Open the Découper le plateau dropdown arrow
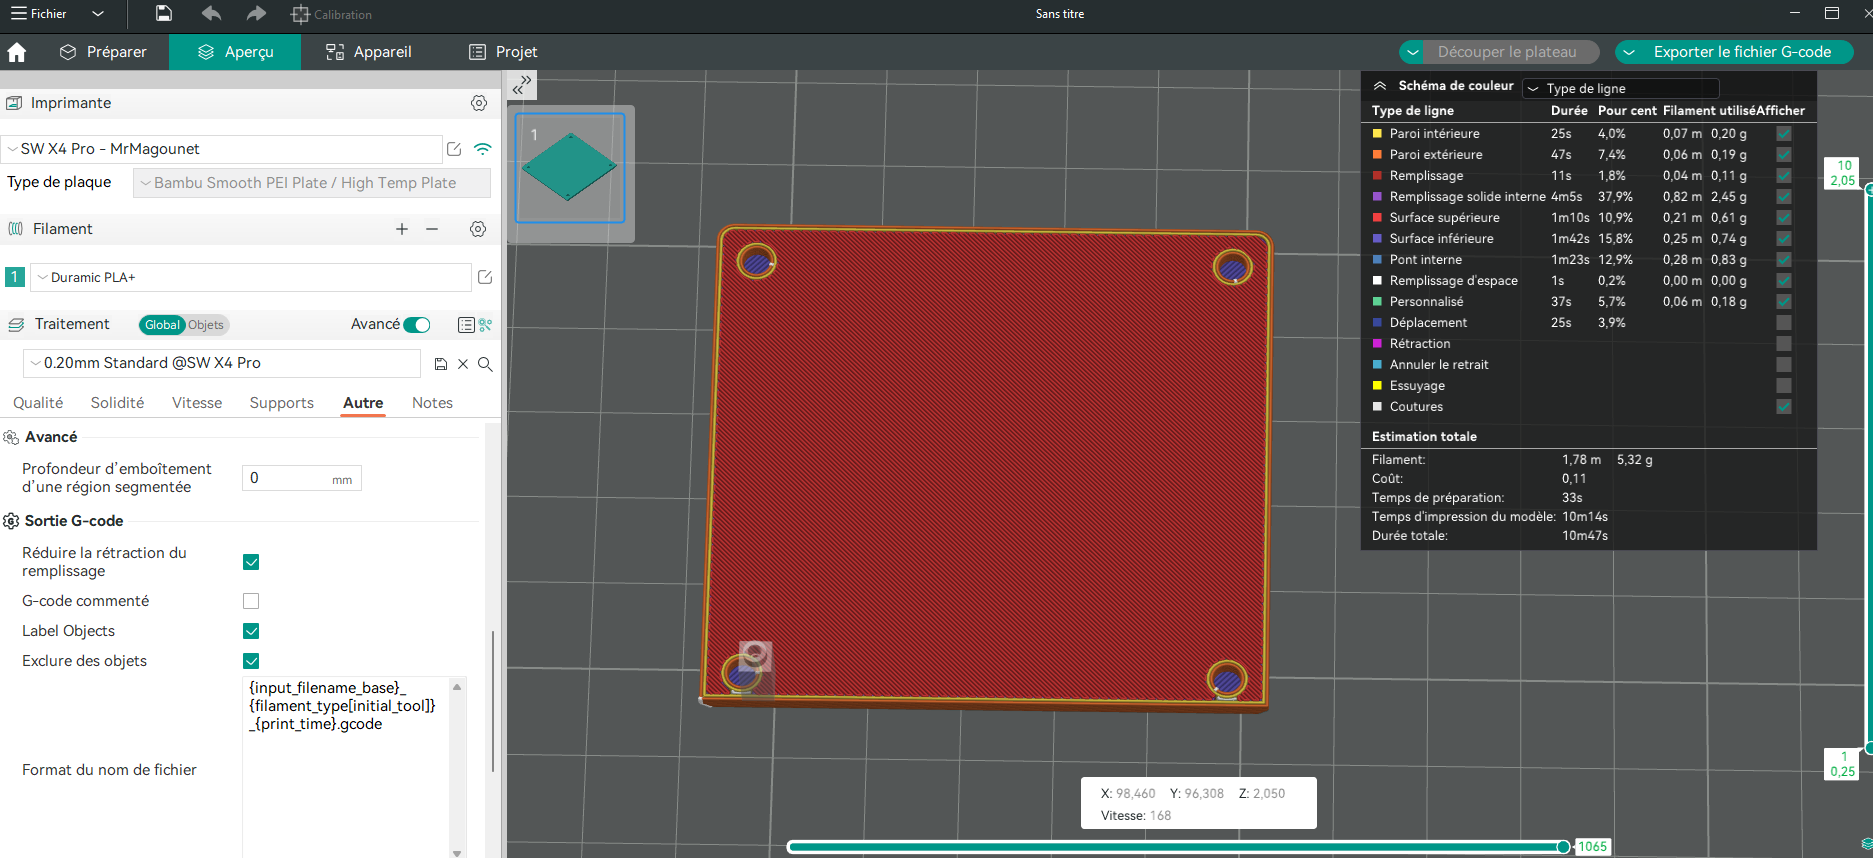The image size is (1873, 858). pos(1413,52)
